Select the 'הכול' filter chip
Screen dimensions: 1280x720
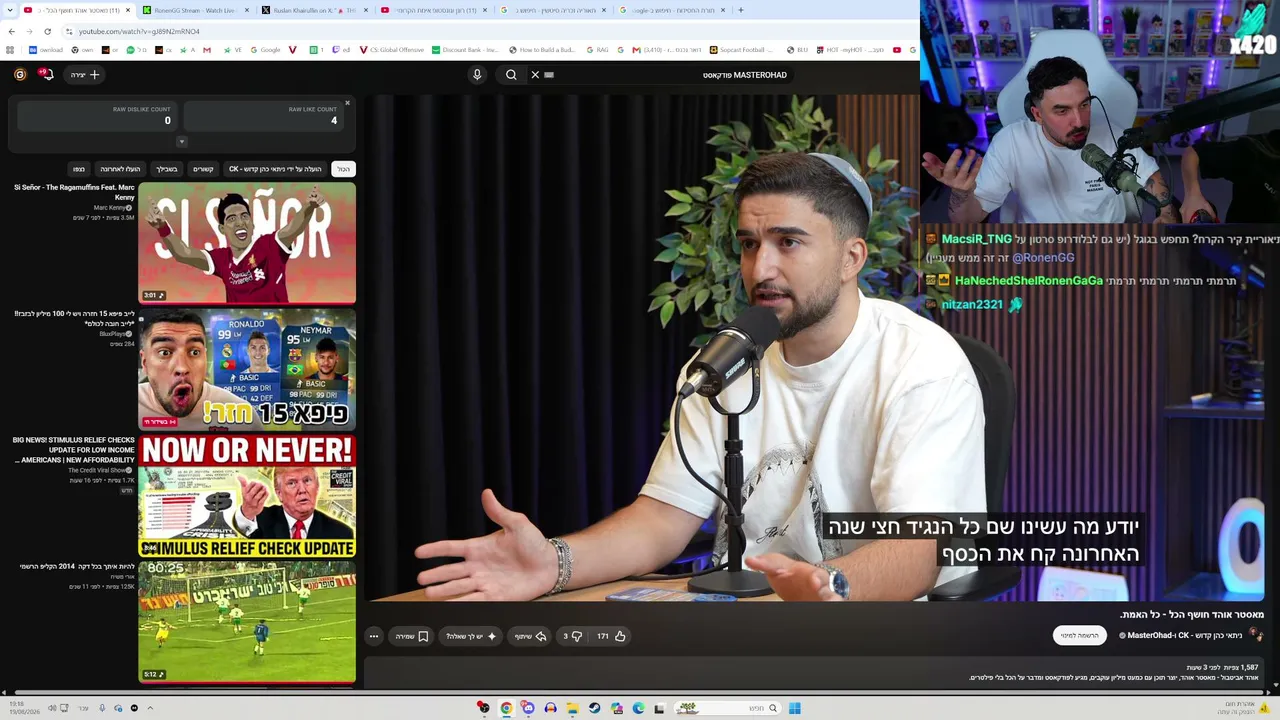(343, 169)
